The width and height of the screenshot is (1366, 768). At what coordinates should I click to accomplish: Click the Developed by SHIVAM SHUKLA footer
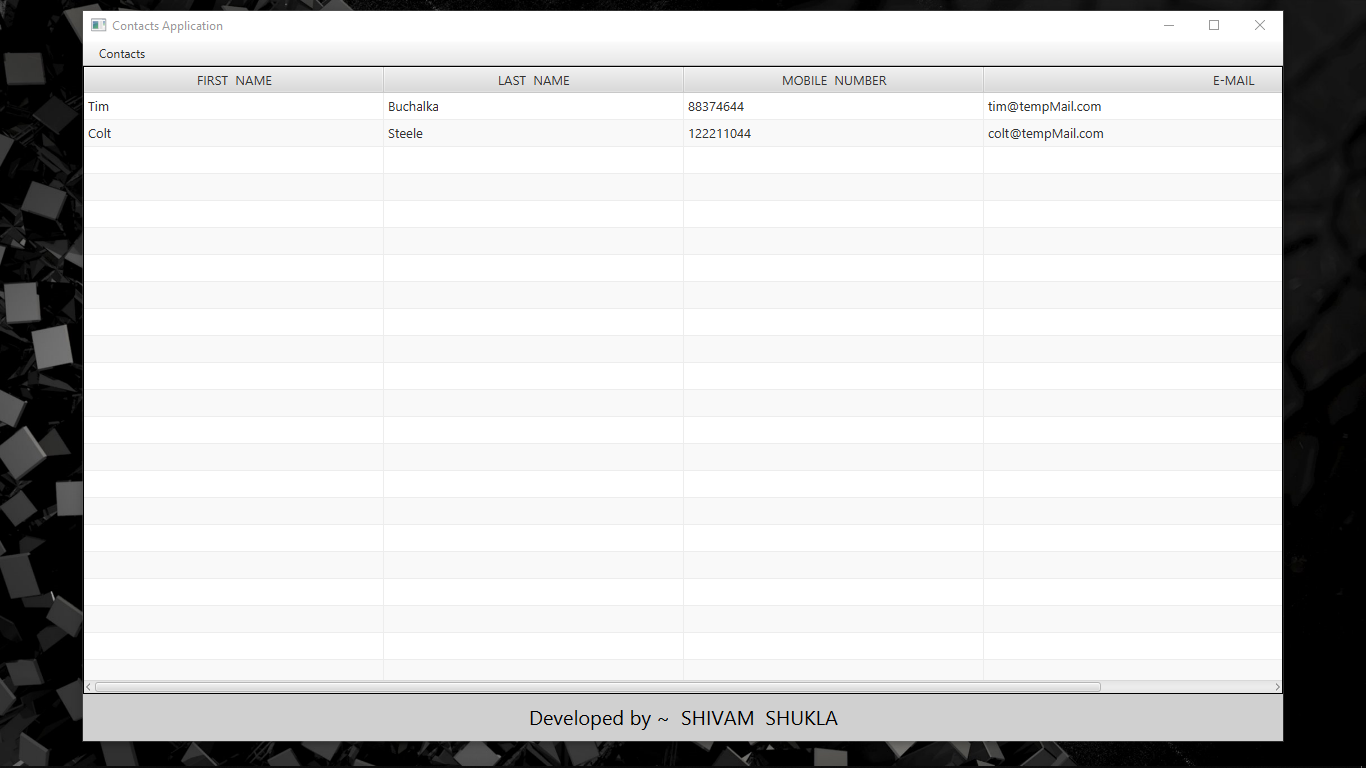click(x=683, y=718)
